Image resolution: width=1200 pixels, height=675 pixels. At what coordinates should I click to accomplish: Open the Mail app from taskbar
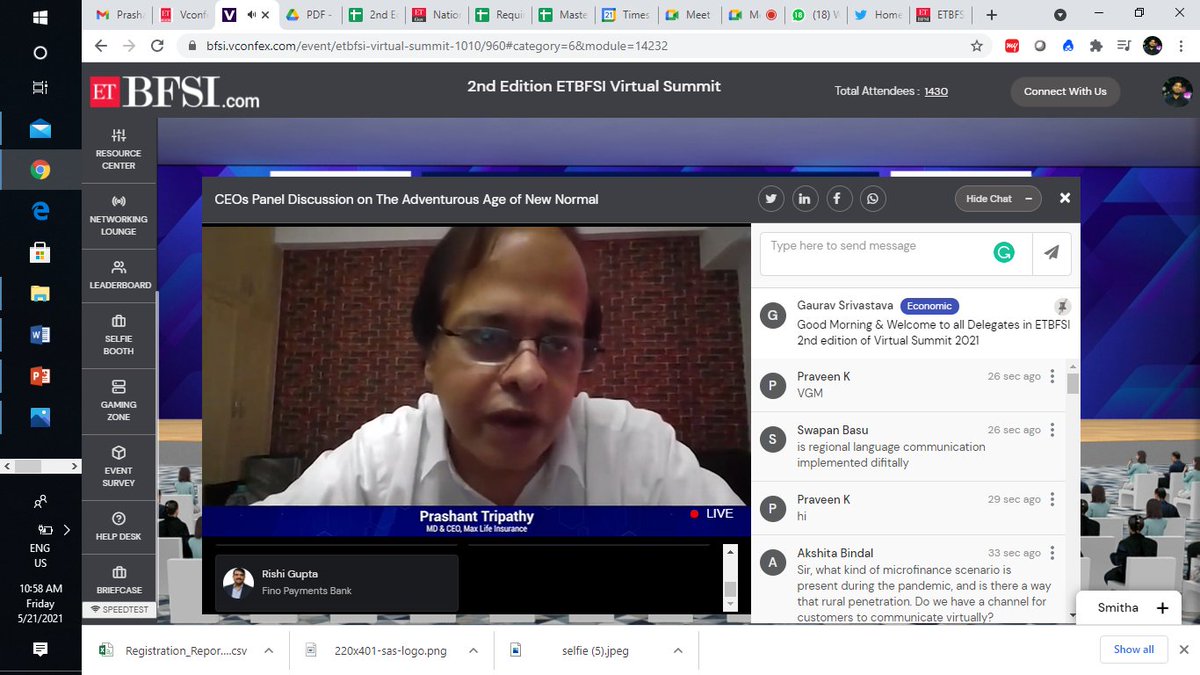pos(40,129)
